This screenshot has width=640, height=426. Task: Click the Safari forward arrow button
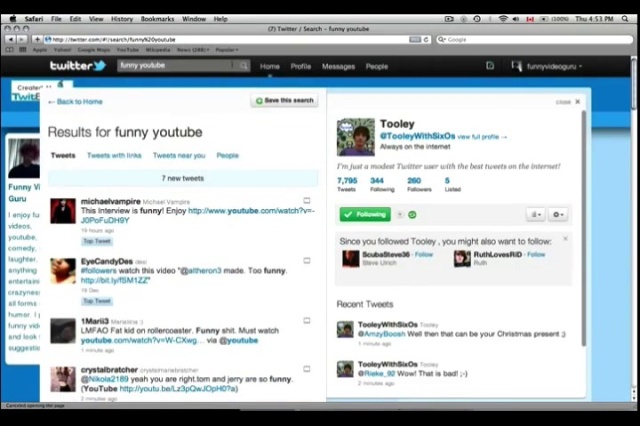point(22,40)
